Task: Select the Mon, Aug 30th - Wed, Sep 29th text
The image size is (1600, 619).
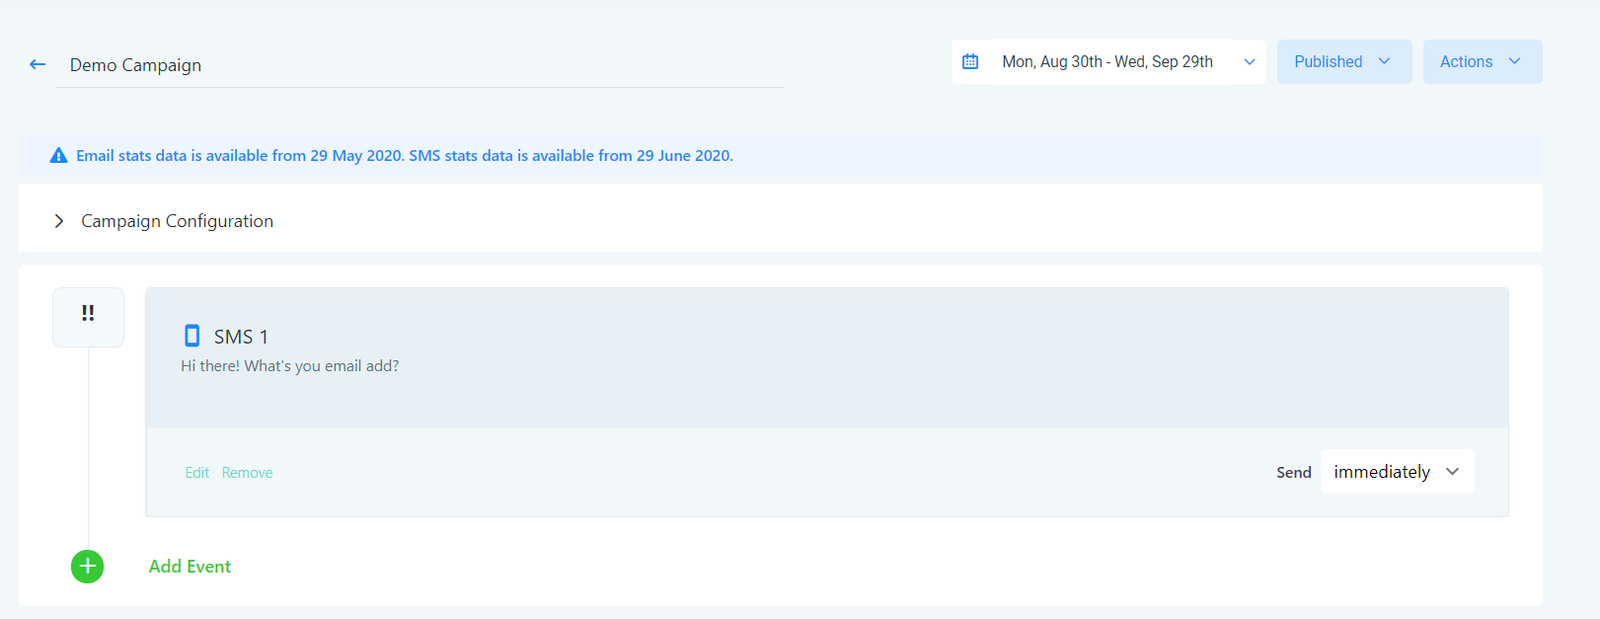Action: [1107, 62]
